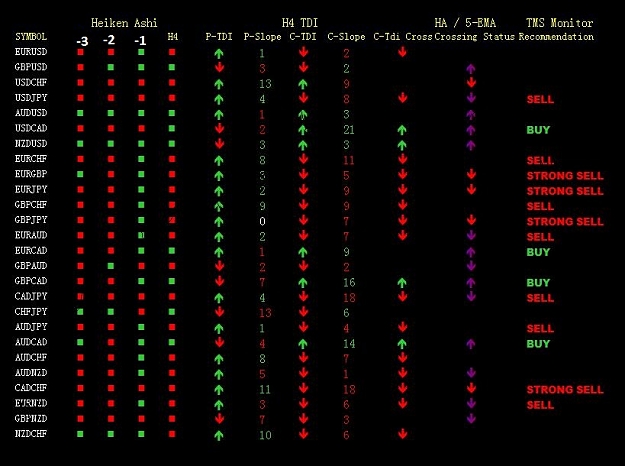The width and height of the screenshot is (625, 466).
Task: Click the EURAUD purple down arrow
Action: click(x=471, y=235)
